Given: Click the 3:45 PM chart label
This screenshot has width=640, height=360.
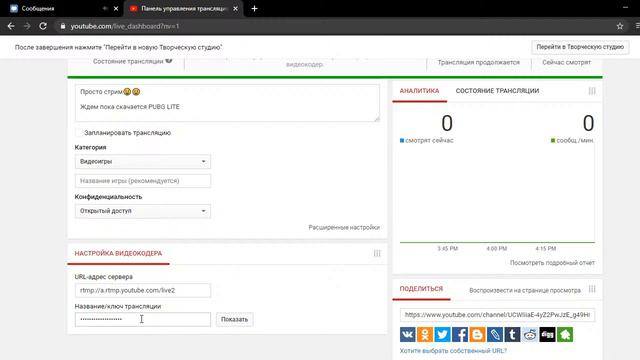Looking at the screenshot, I should pyautogui.click(x=447, y=249).
